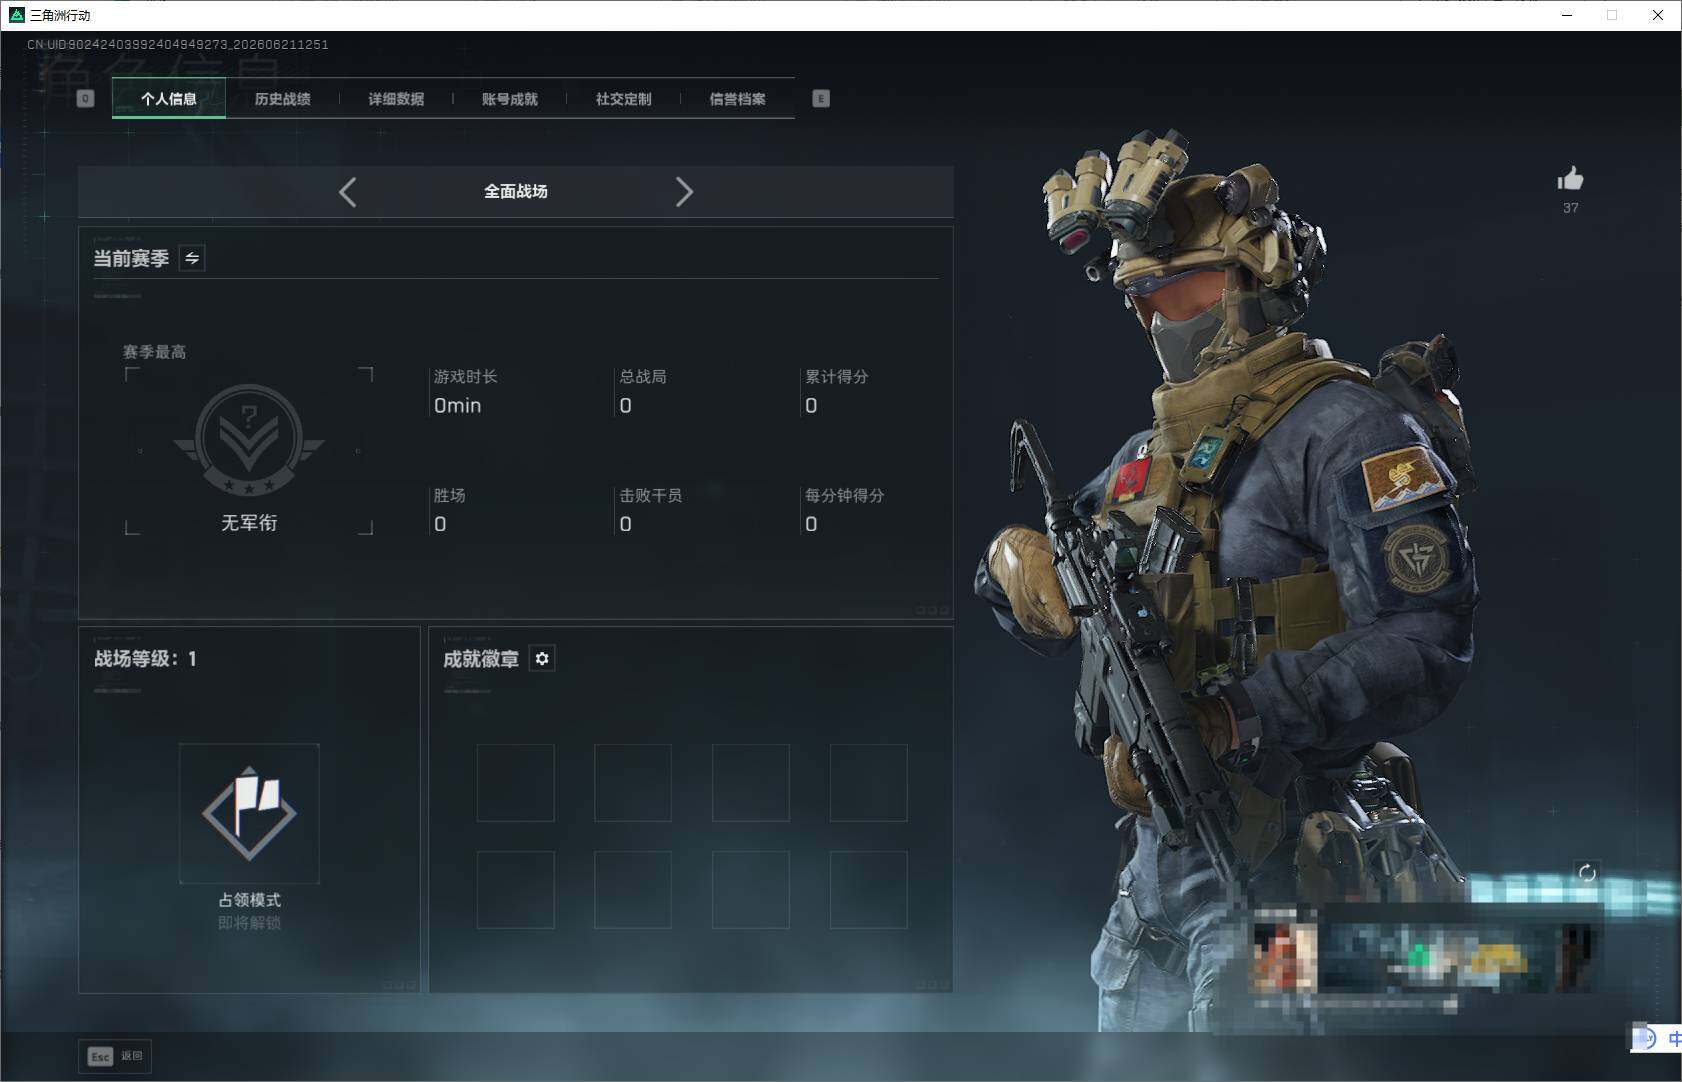The width and height of the screenshot is (1682, 1082).
Task: Open the 账号成就 tab
Action: [x=510, y=99]
